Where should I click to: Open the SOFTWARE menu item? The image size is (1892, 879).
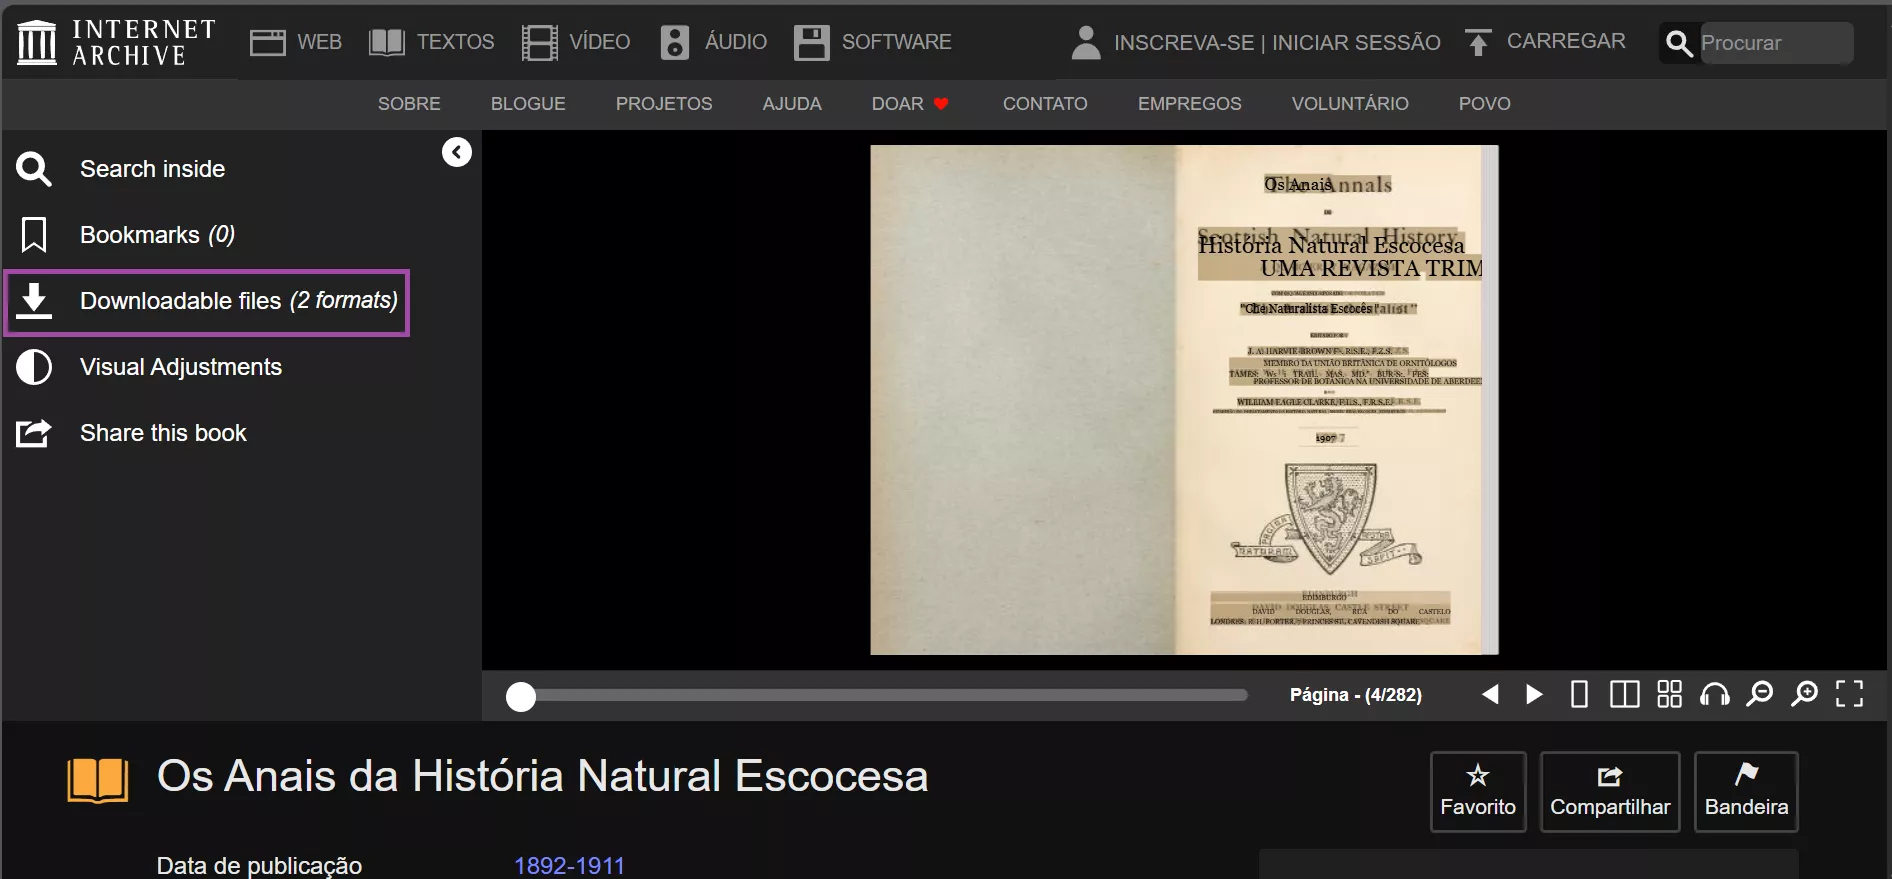896,42
